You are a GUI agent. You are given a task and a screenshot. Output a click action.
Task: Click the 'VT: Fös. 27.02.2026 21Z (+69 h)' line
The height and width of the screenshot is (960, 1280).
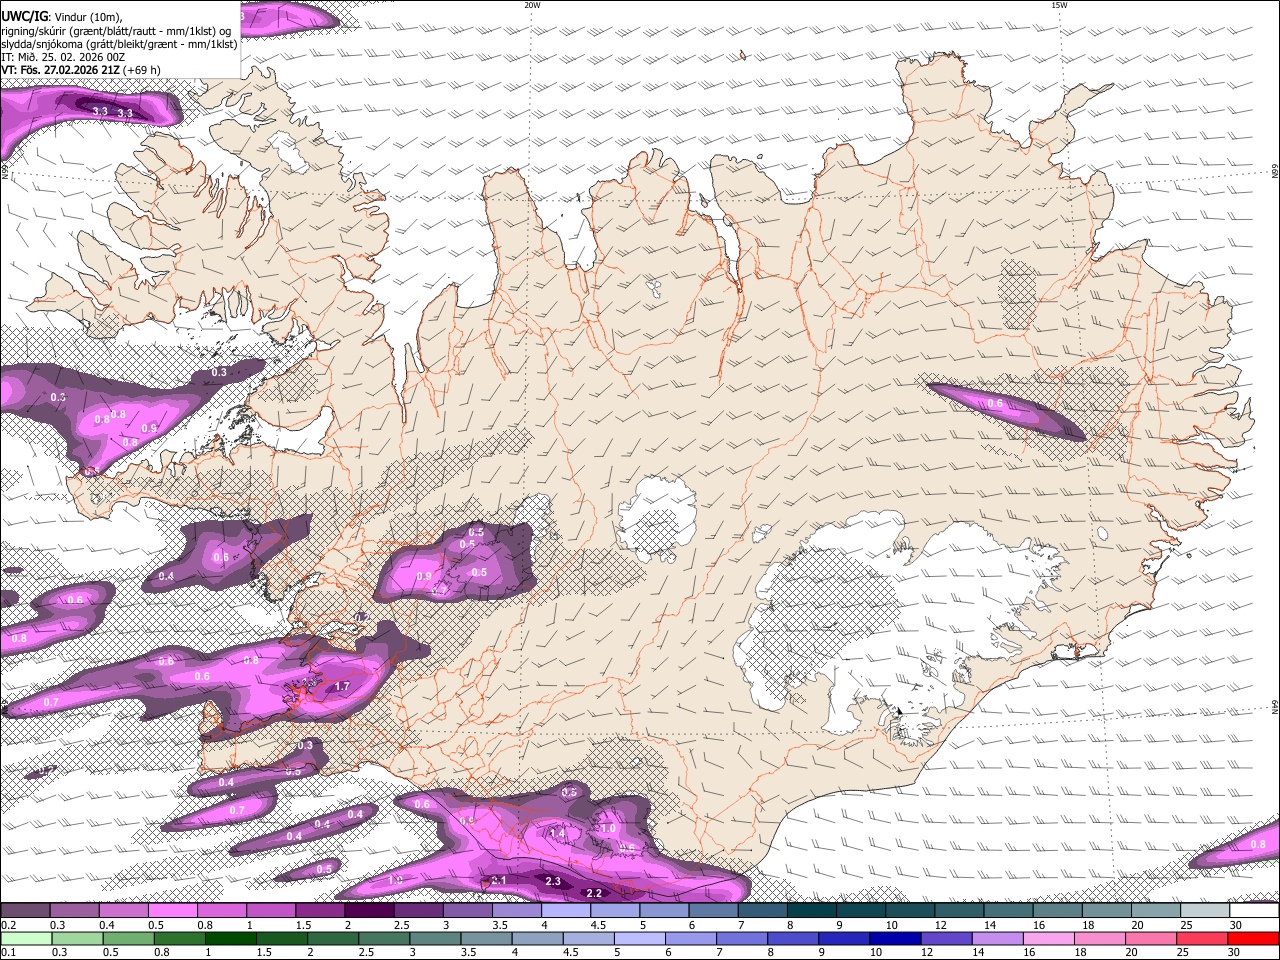pyautogui.click(x=81, y=70)
